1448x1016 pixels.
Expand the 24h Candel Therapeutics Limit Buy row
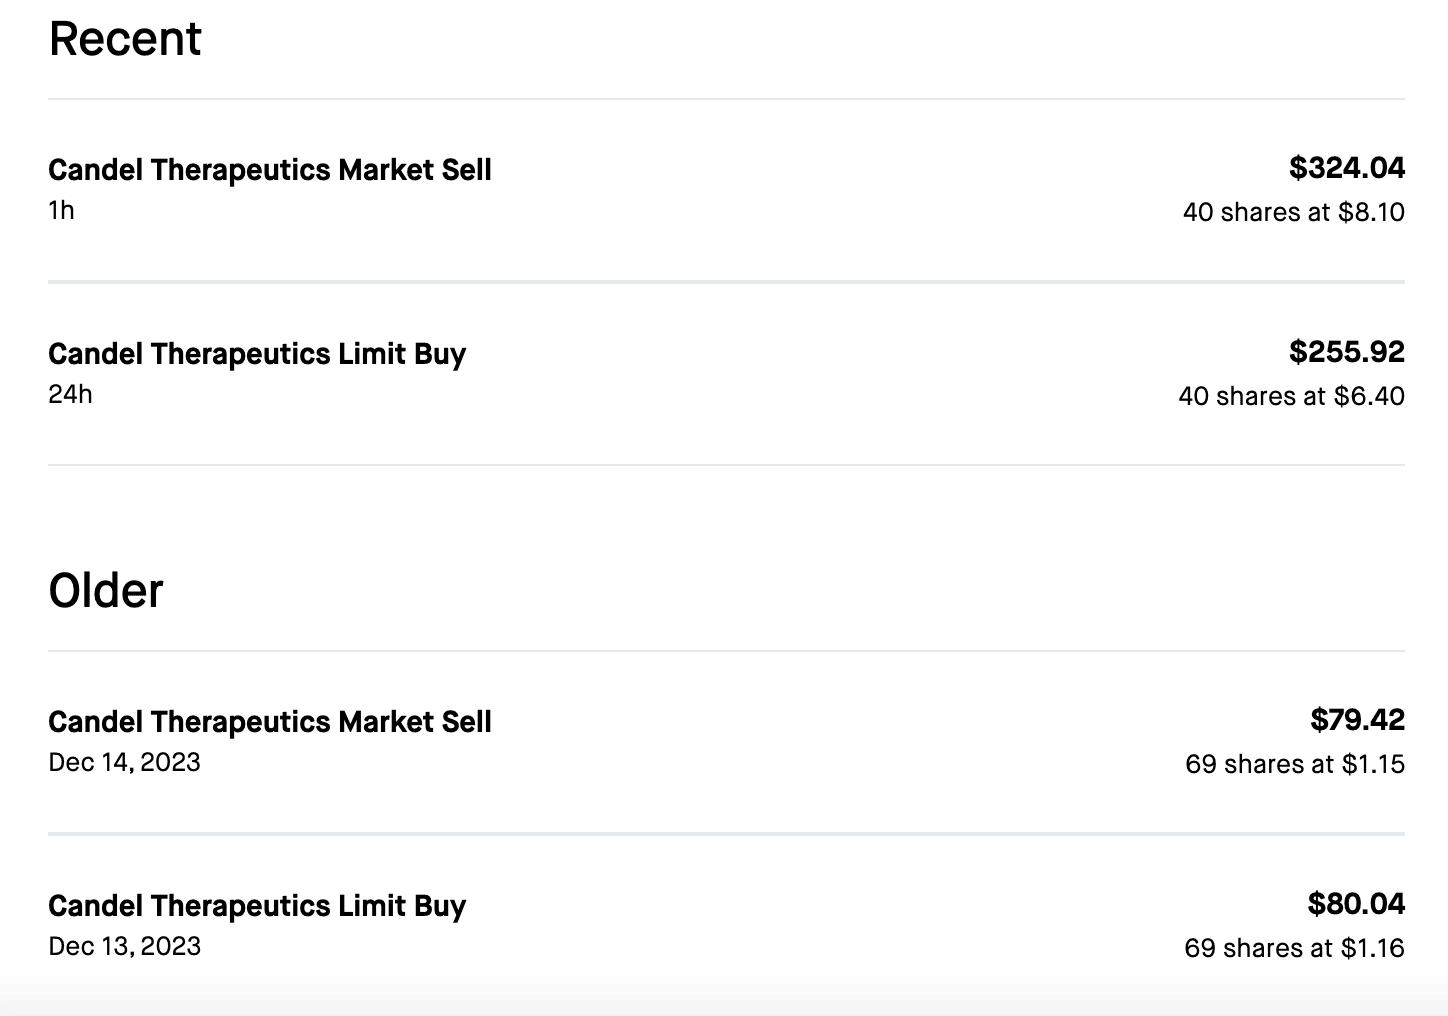pyautogui.click(x=257, y=354)
